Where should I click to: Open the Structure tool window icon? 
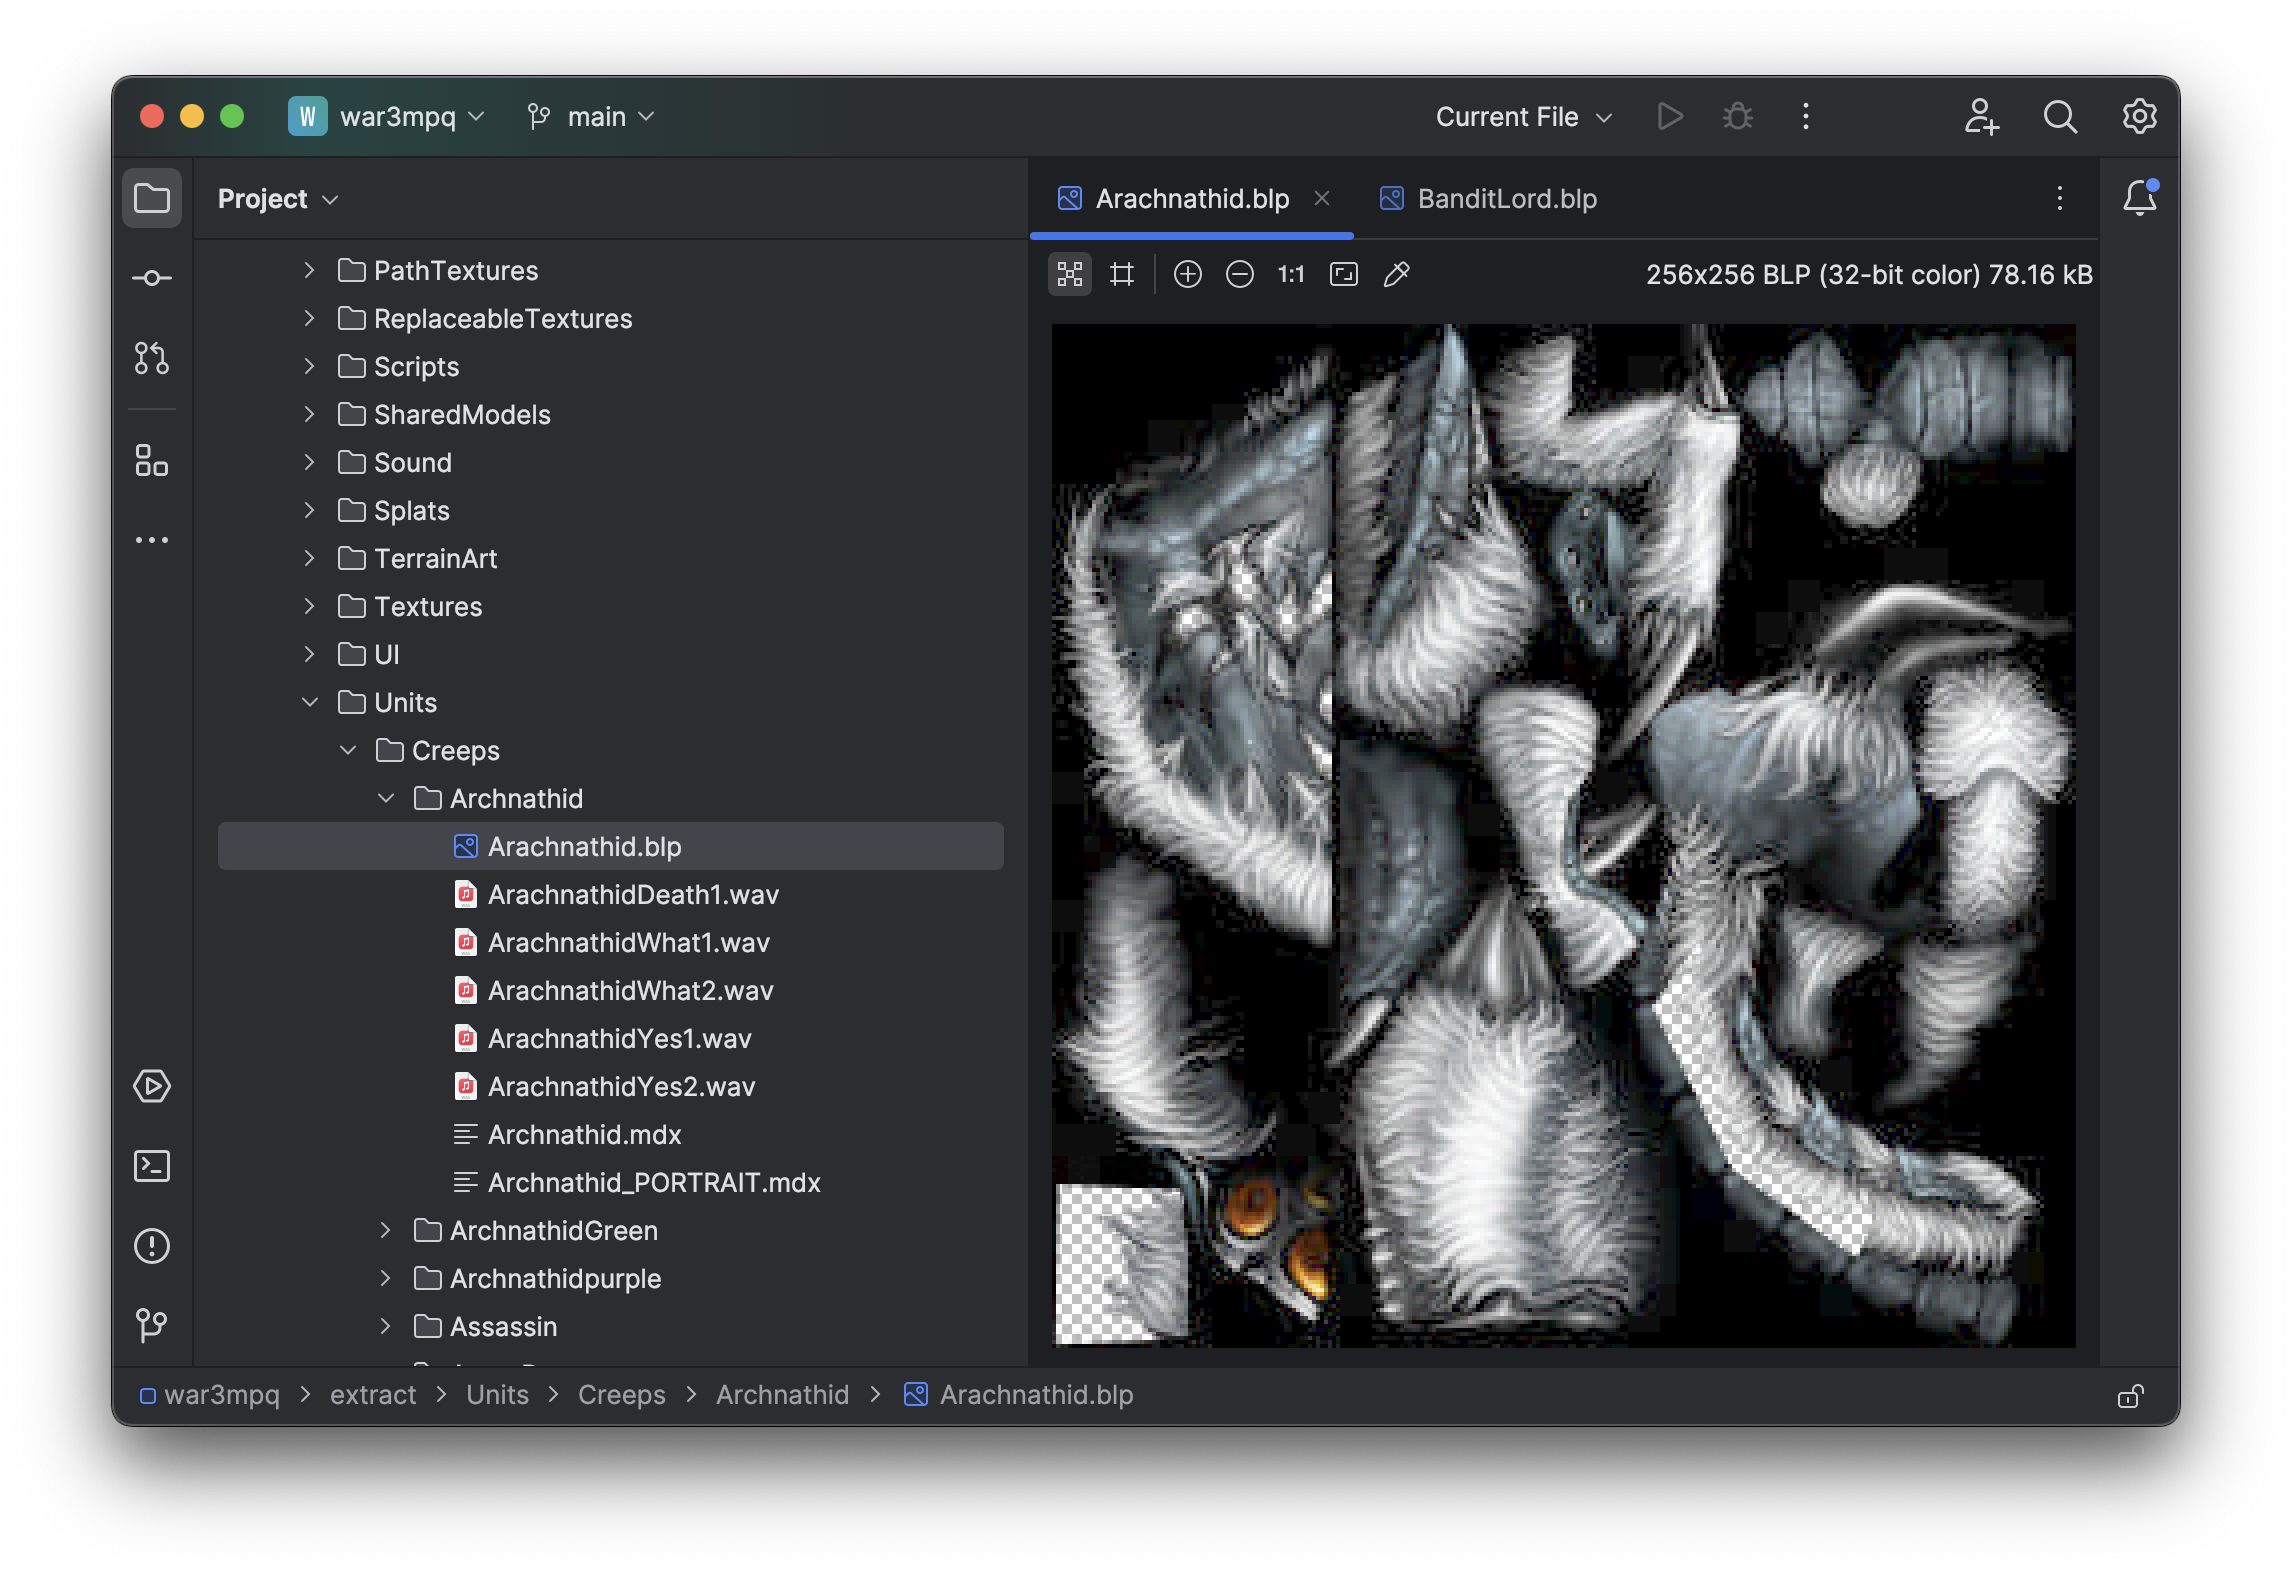[x=152, y=461]
